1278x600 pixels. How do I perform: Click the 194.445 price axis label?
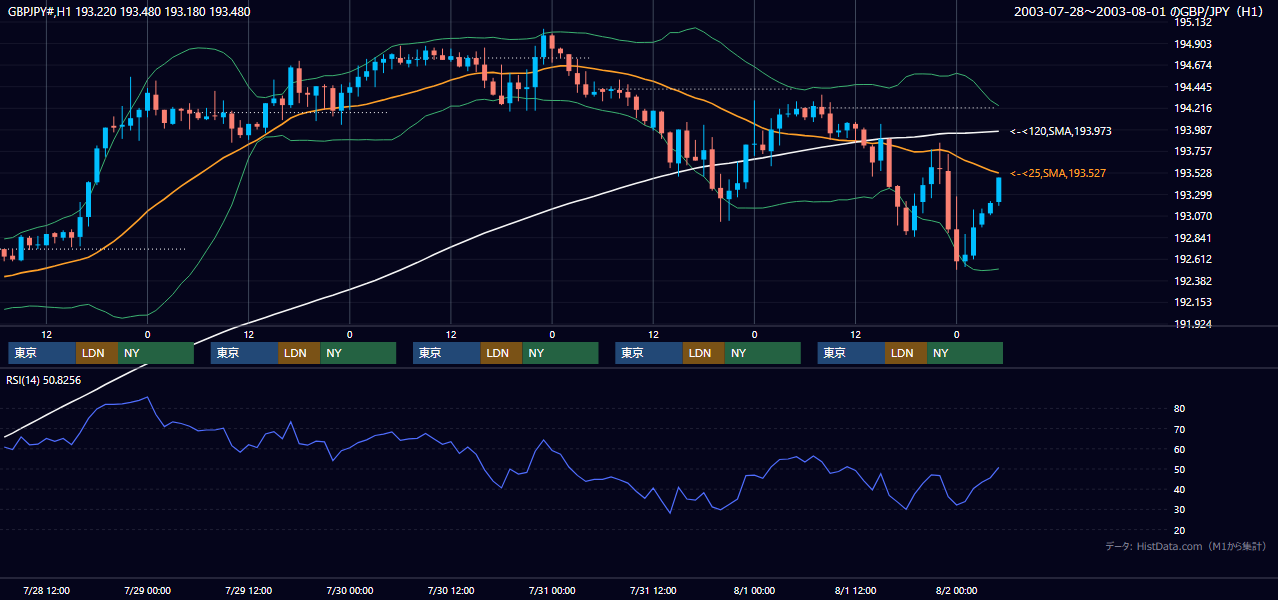pos(1193,87)
